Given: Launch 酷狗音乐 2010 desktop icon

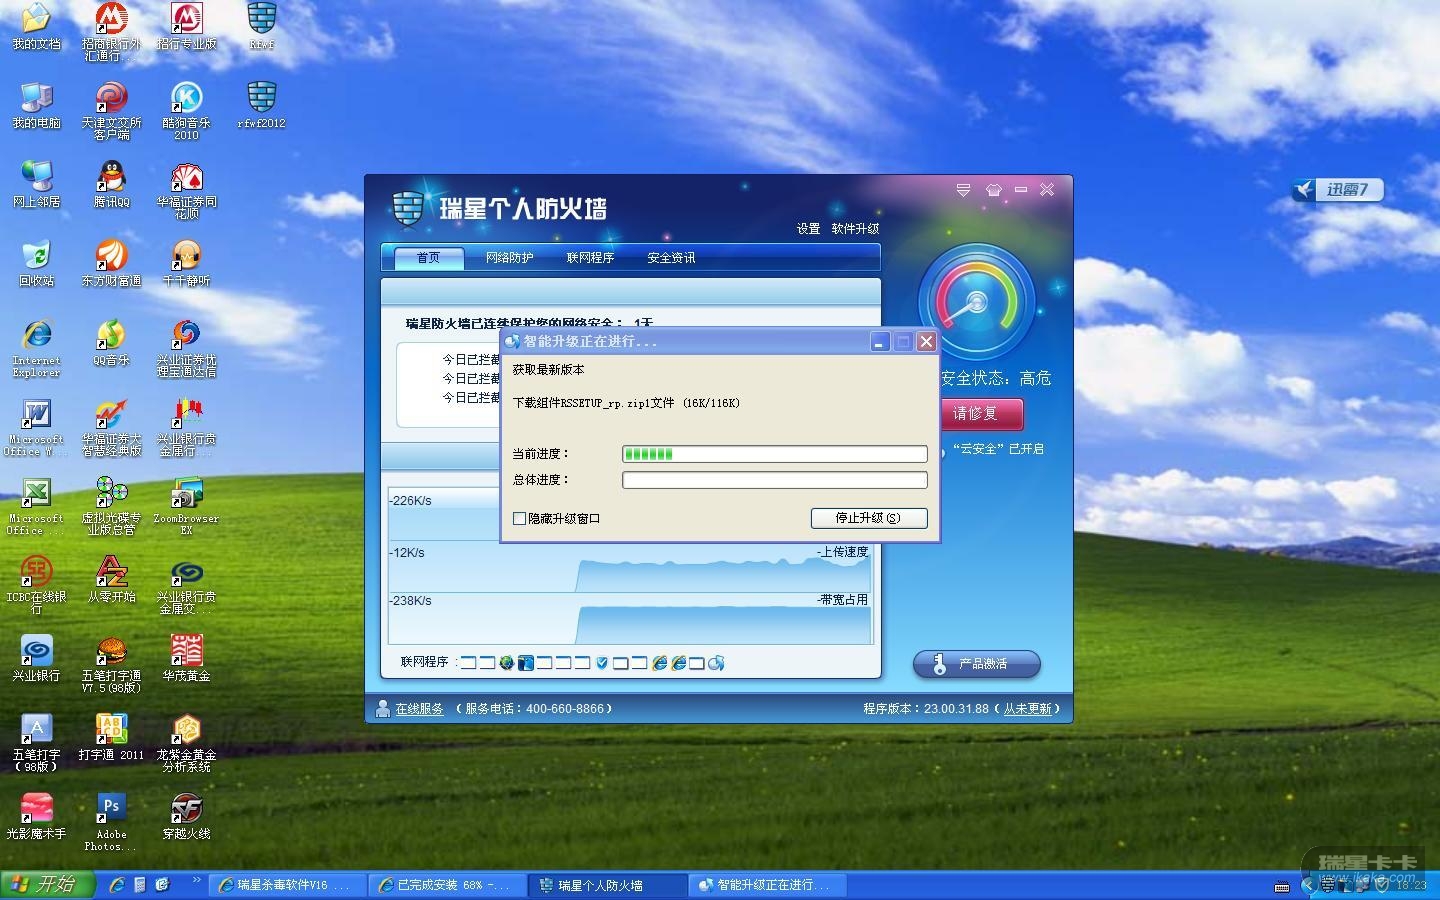Looking at the screenshot, I should (x=186, y=111).
